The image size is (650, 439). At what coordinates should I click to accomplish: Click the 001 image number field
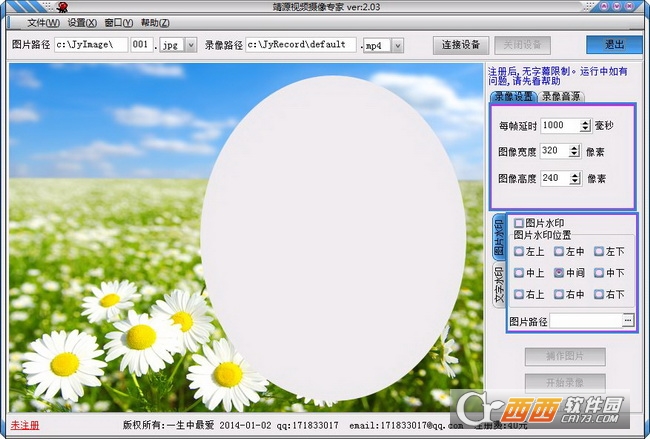pos(142,45)
